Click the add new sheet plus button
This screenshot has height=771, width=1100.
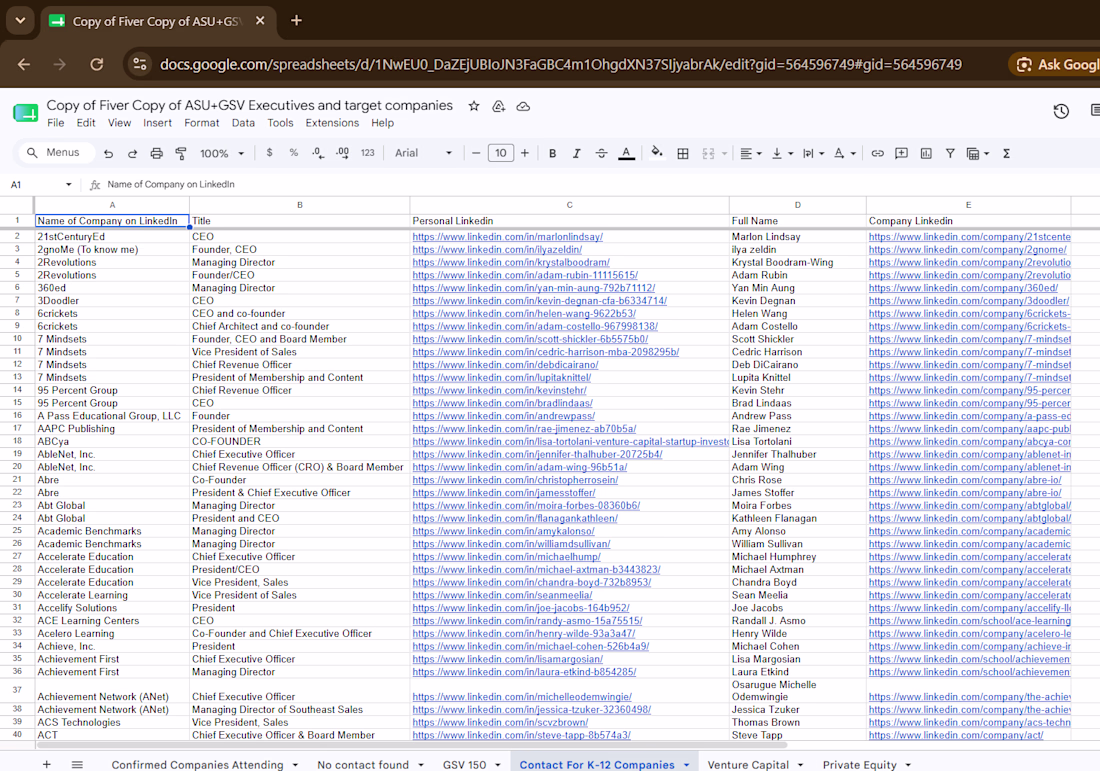click(x=46, y=764)
